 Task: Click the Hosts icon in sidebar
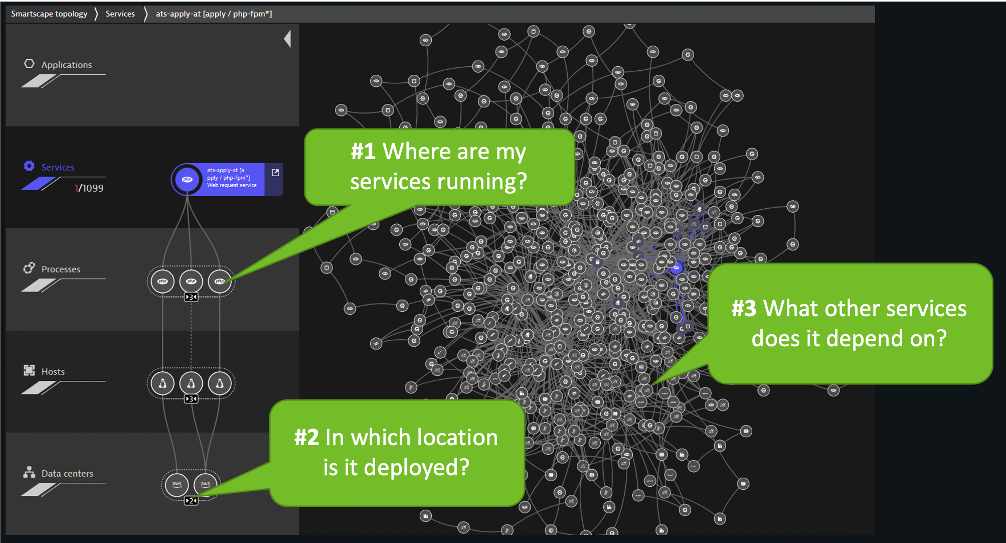point(29,371)
